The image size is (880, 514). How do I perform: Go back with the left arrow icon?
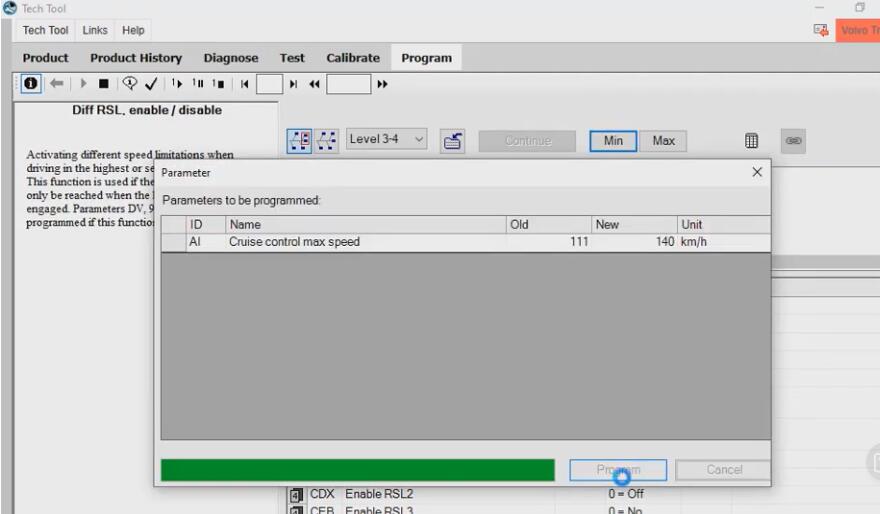pos(57,84)
